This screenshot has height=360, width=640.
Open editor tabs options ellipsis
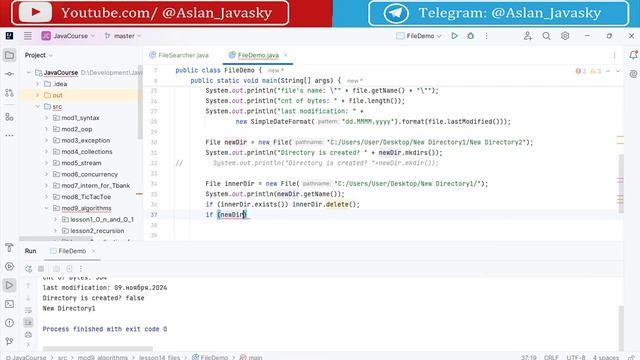(x=614, y=55)
